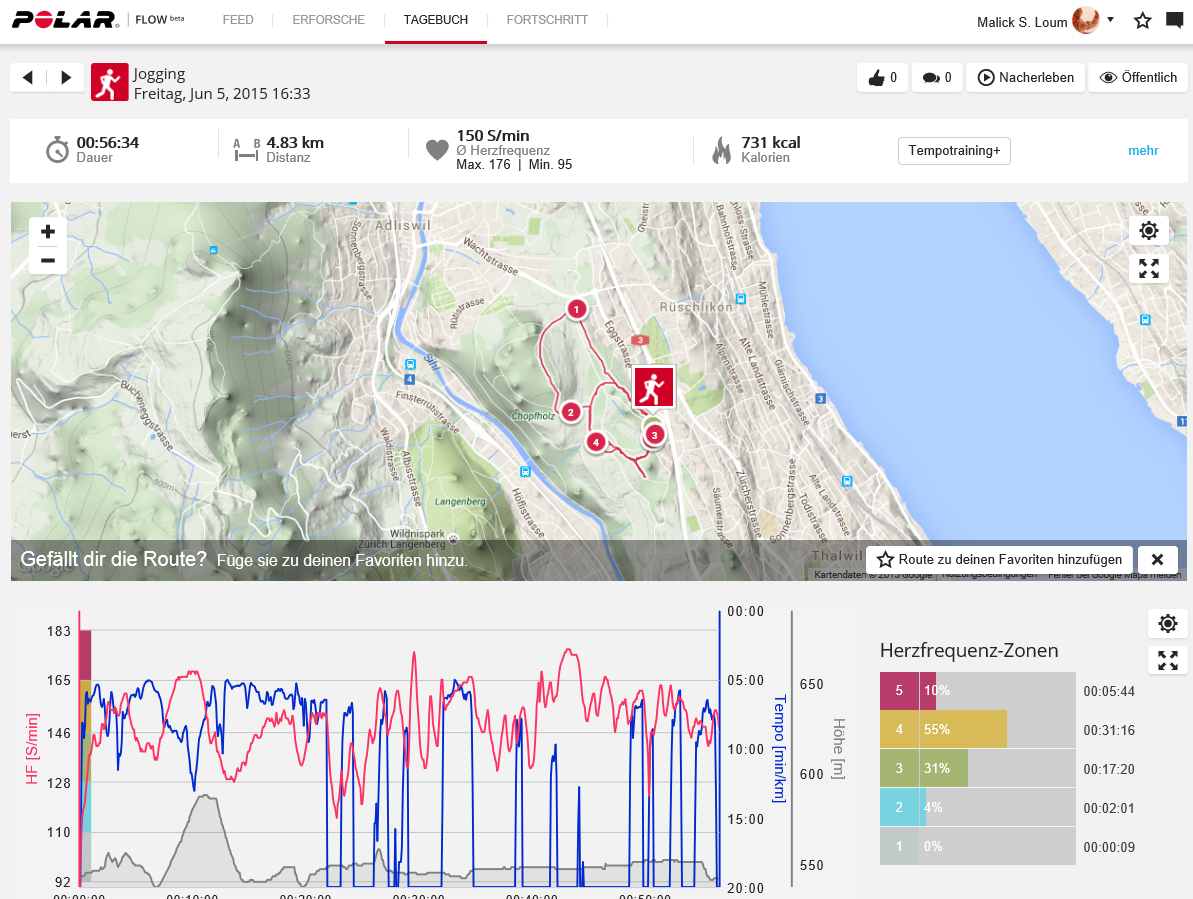Open the ERFORSCHE tab
This screenshot has width=1193, height=899.
coord(328,20)
